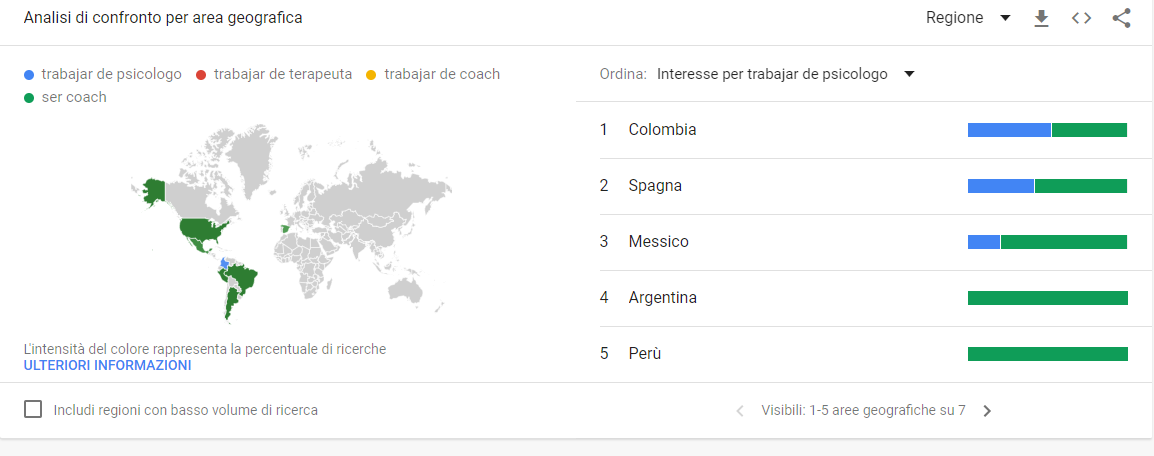Screen dimensions: 1154x456
Task: Select Colombia in the ranking list
Action: (662, 130)
